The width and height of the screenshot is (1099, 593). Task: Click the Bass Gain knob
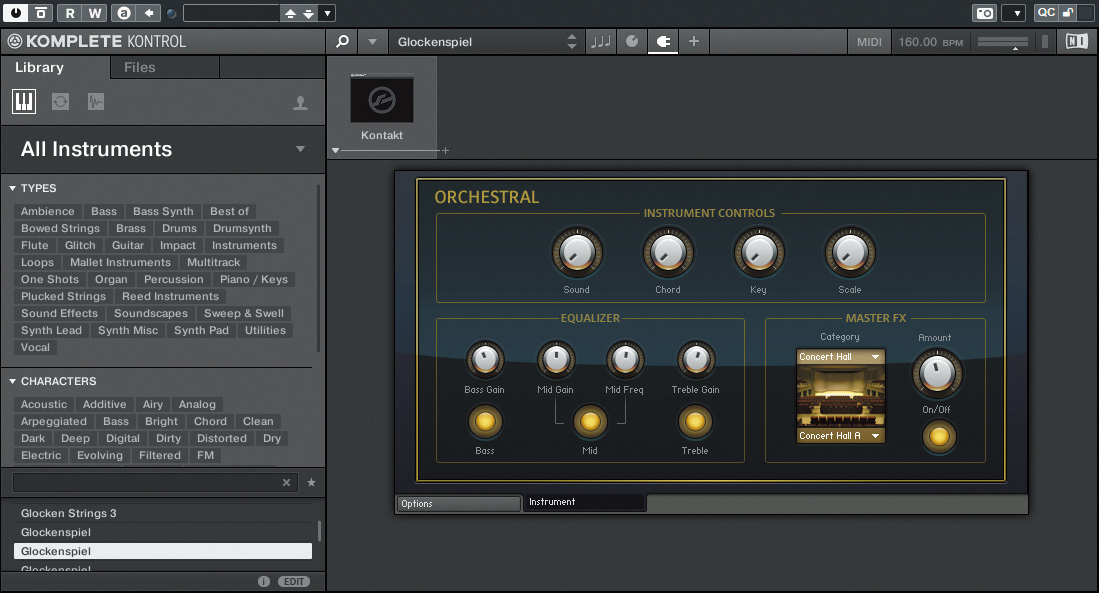point(485,360)
